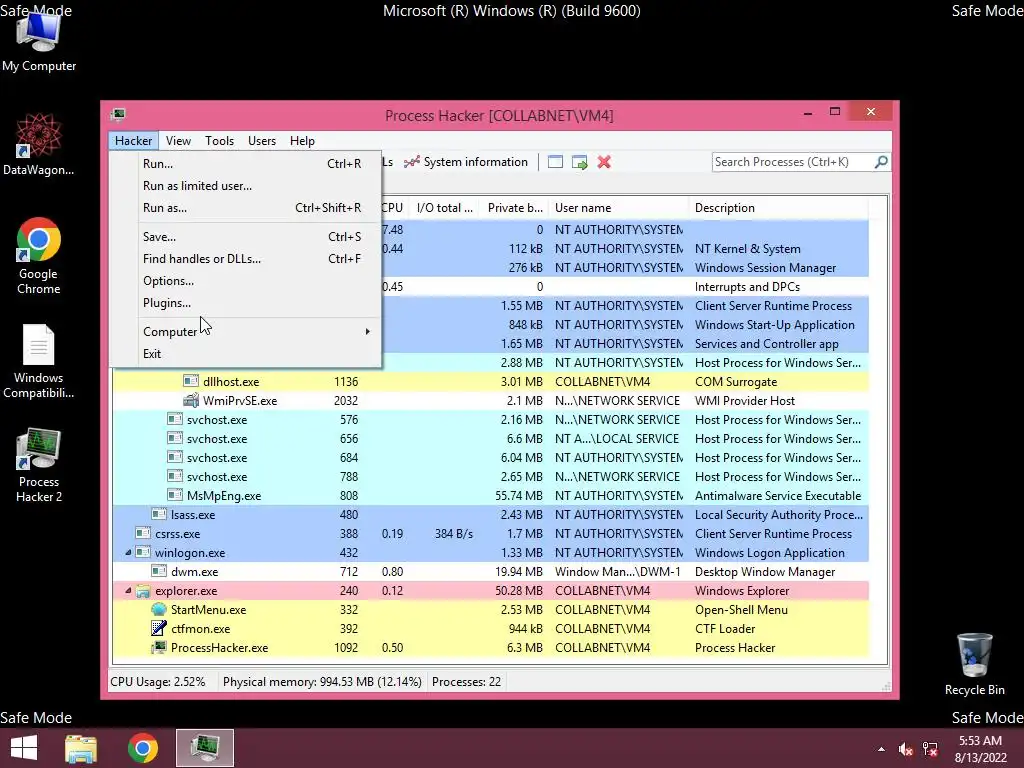
Task: Open File Explorer from the taskbar
Action: (x=81, y=748)
